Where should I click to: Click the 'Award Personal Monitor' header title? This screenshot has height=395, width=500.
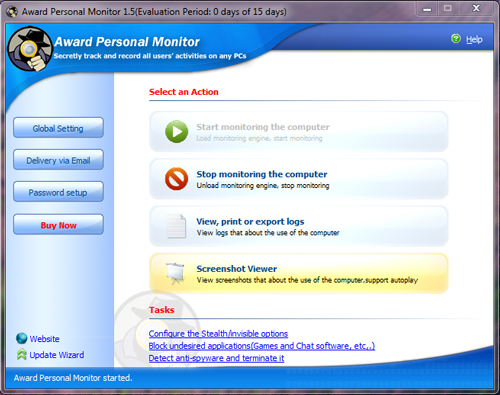(x=127, y=42)
